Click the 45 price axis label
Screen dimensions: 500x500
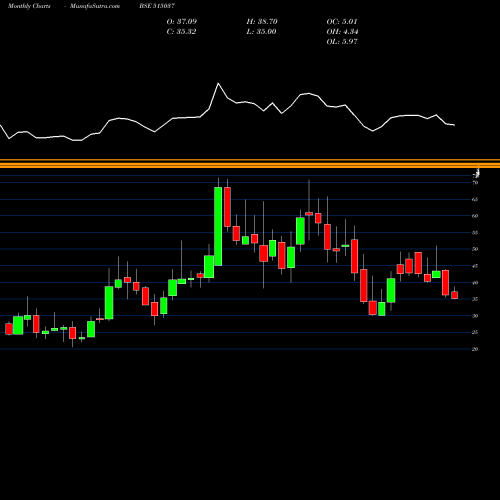pyautogui.click(x=475, y=266)
